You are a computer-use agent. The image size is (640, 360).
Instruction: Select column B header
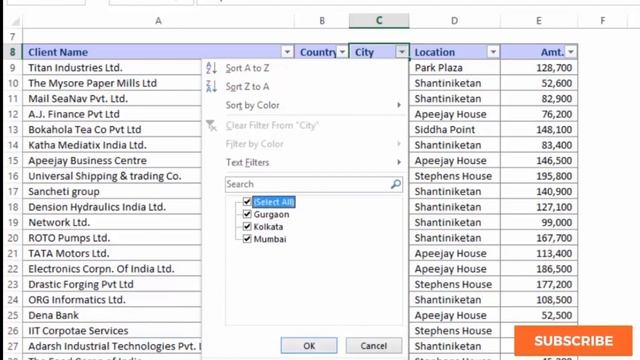click(322, 21)
